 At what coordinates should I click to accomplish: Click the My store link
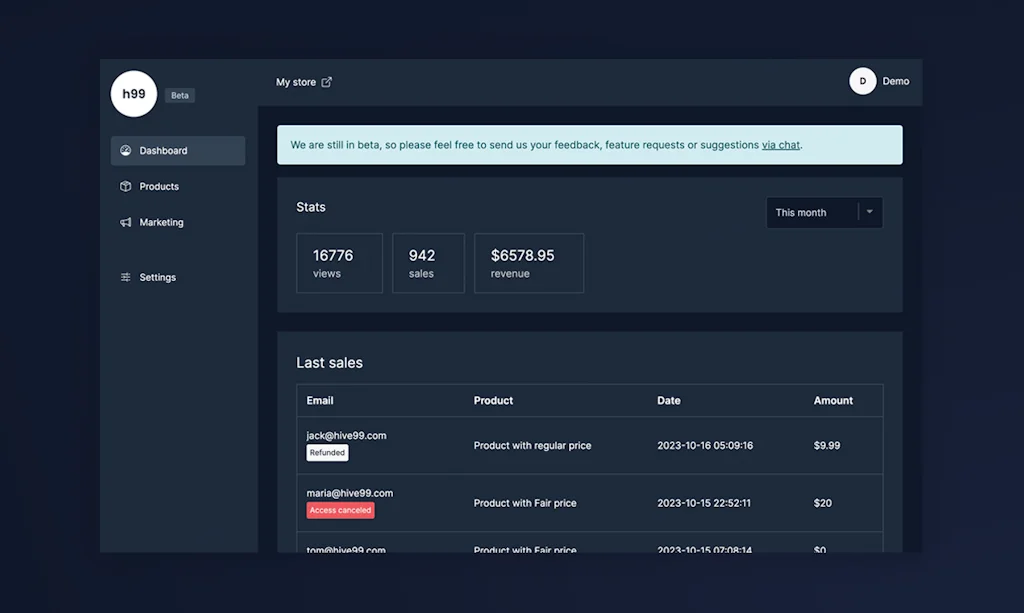(298, 81)
